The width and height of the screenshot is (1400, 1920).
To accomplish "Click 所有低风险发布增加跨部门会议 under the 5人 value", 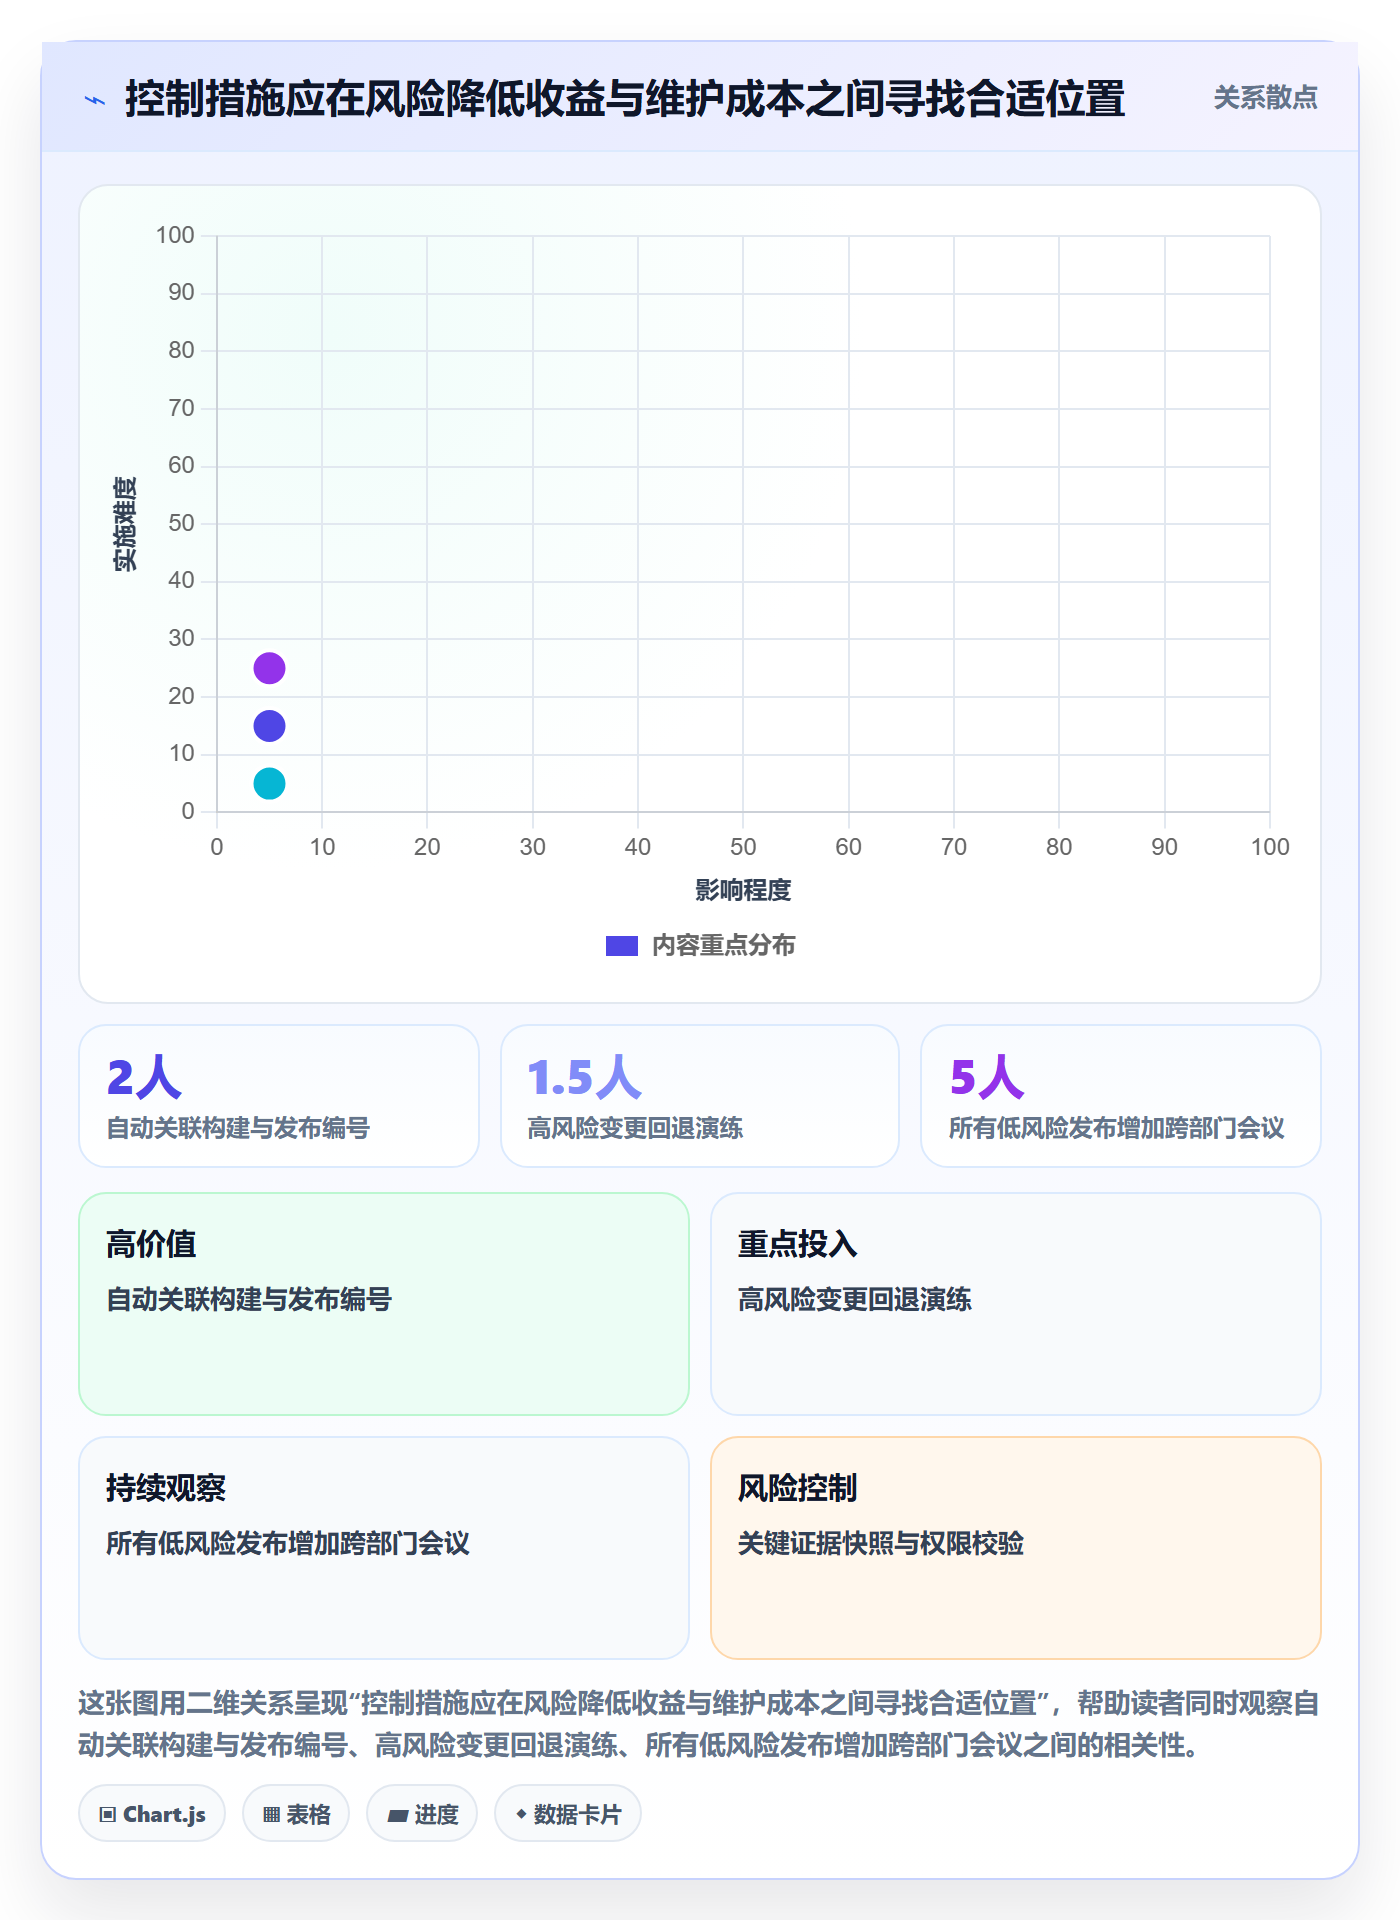I will pos(1117,1128).
